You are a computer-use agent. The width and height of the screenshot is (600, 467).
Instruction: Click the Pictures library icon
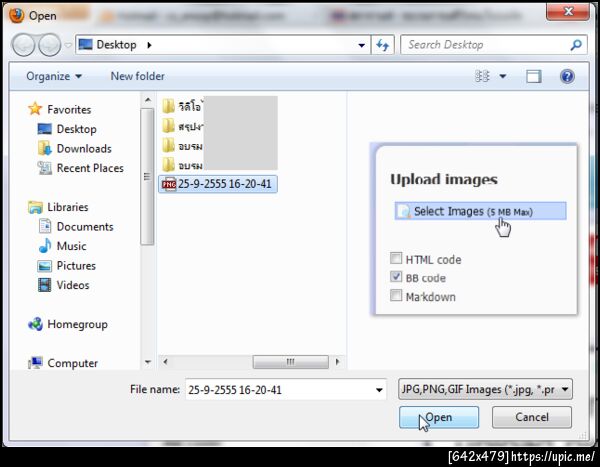[44, 265]
